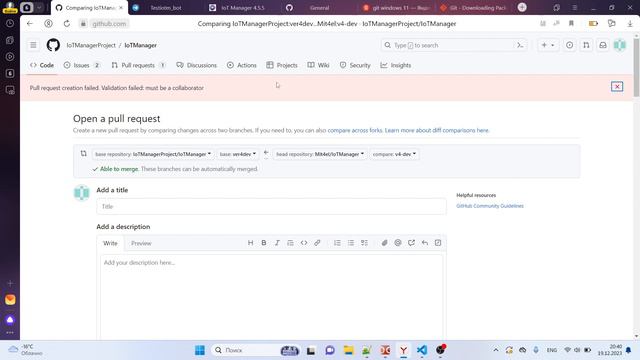The width and height of the screenshot is (640, 360).
Task: Select the Preview tab in editor
Action: pyautogui.click(x=141, y=243)
